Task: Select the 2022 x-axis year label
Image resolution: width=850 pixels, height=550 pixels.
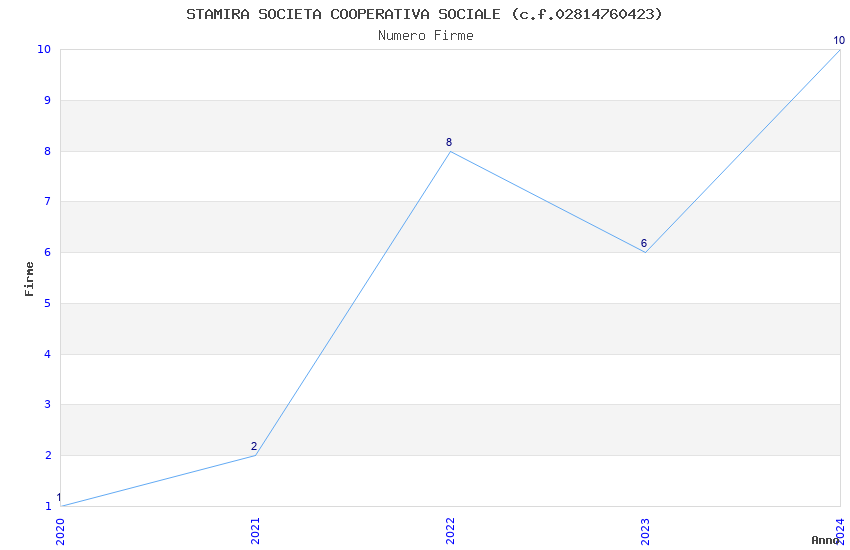Action: 450,531
